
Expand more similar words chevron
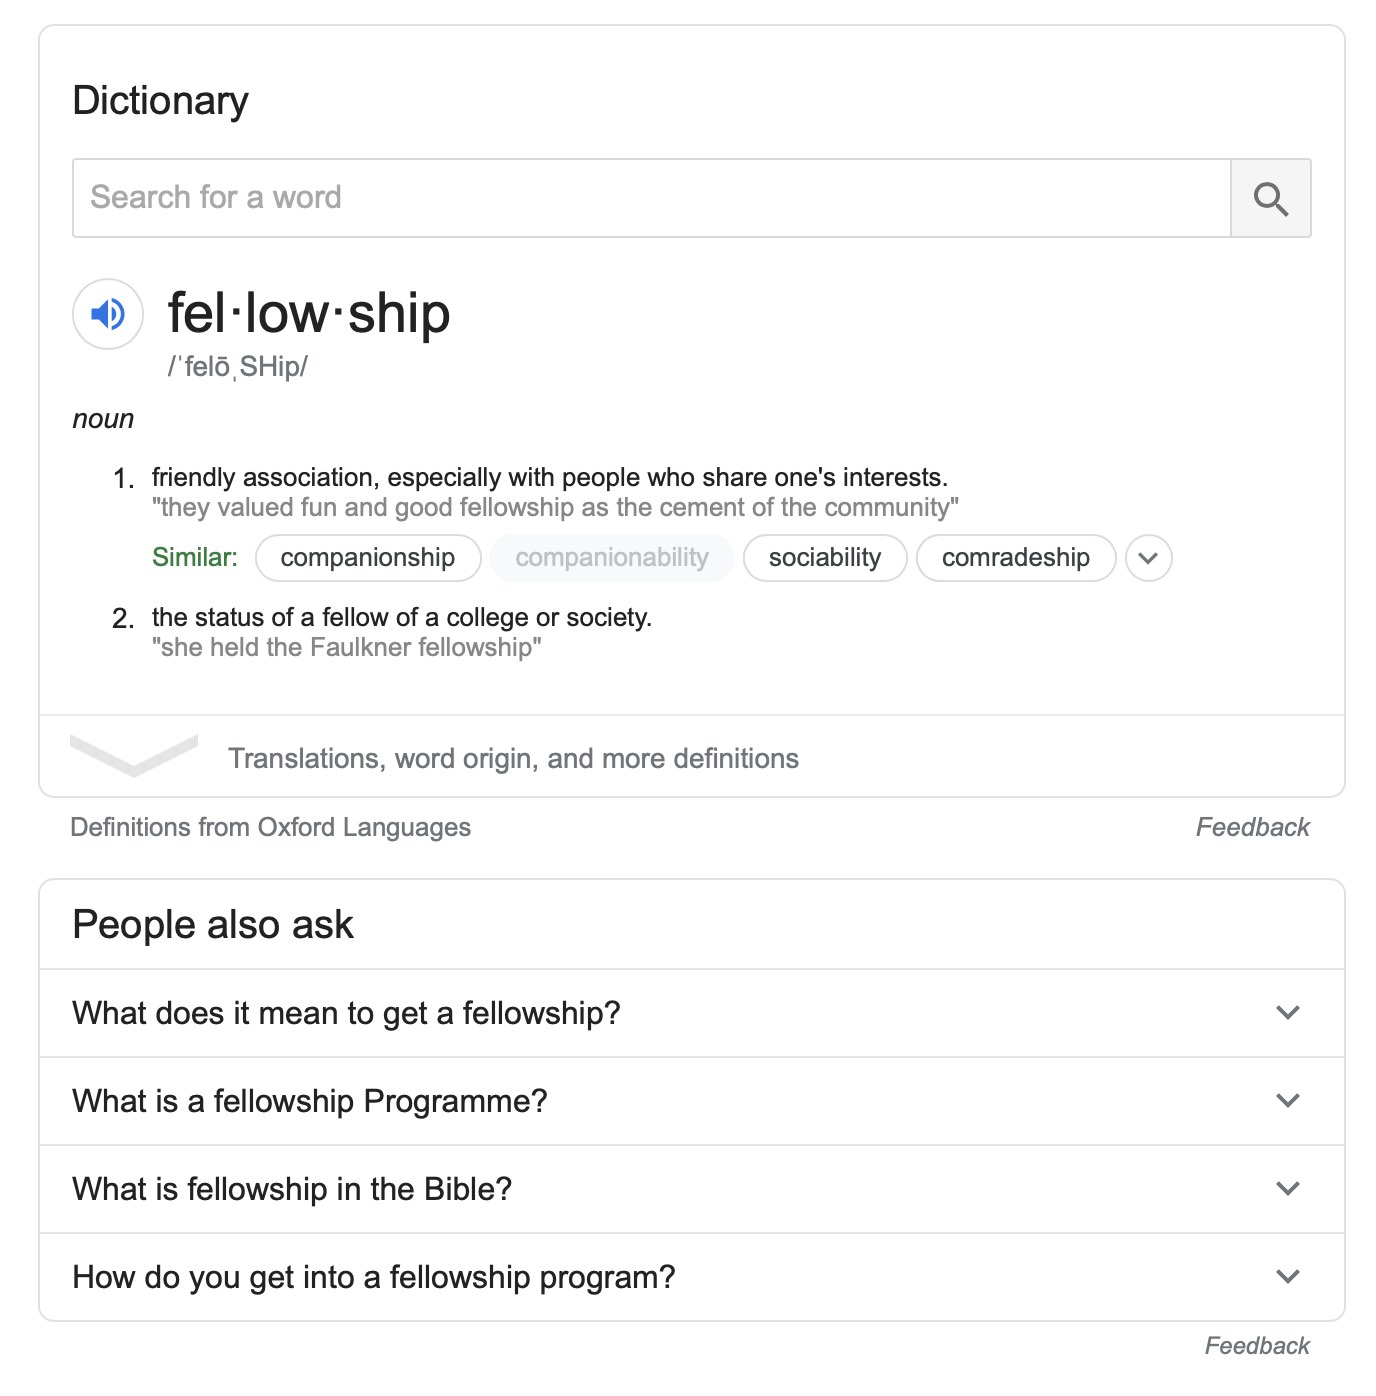pos(1148,558)
